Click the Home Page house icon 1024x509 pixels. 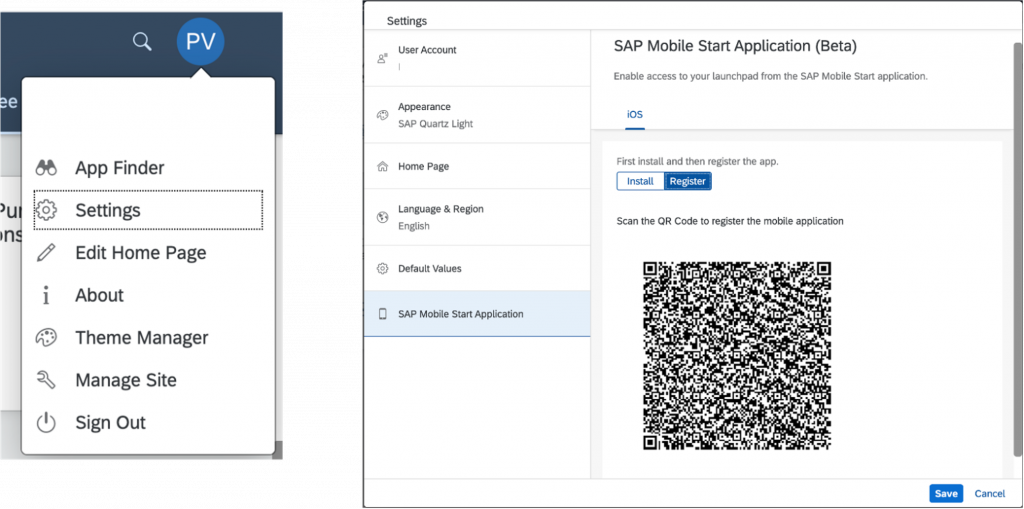pyautogui.click(x=383, y=166)
